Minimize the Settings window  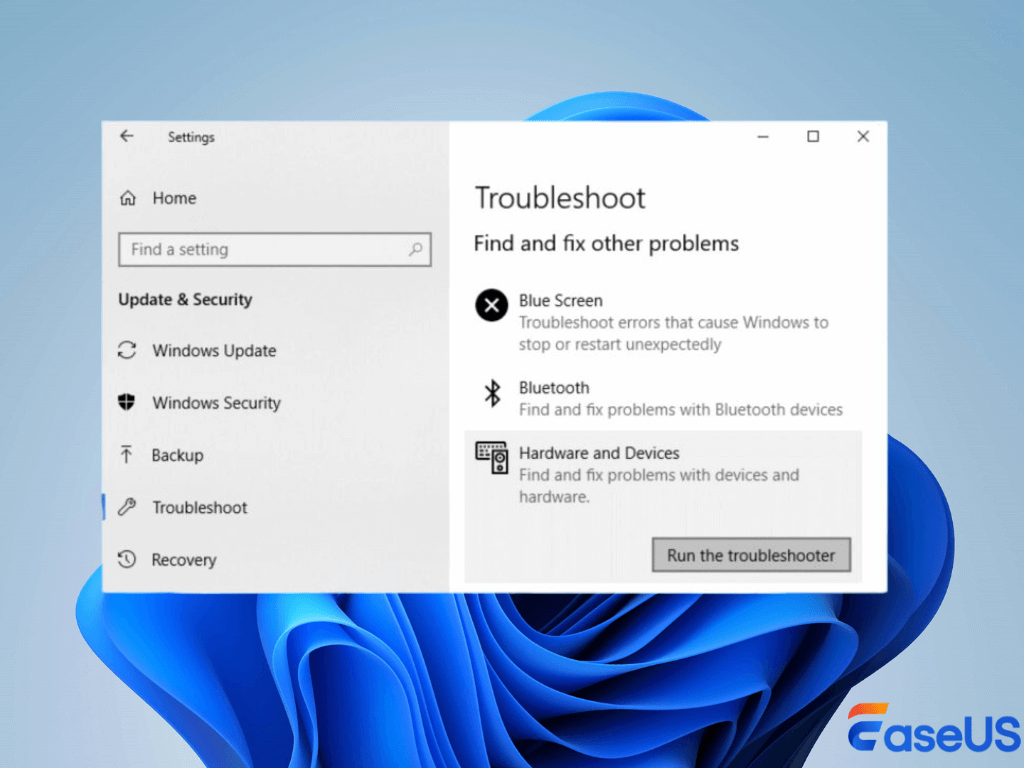pos(763,136)
